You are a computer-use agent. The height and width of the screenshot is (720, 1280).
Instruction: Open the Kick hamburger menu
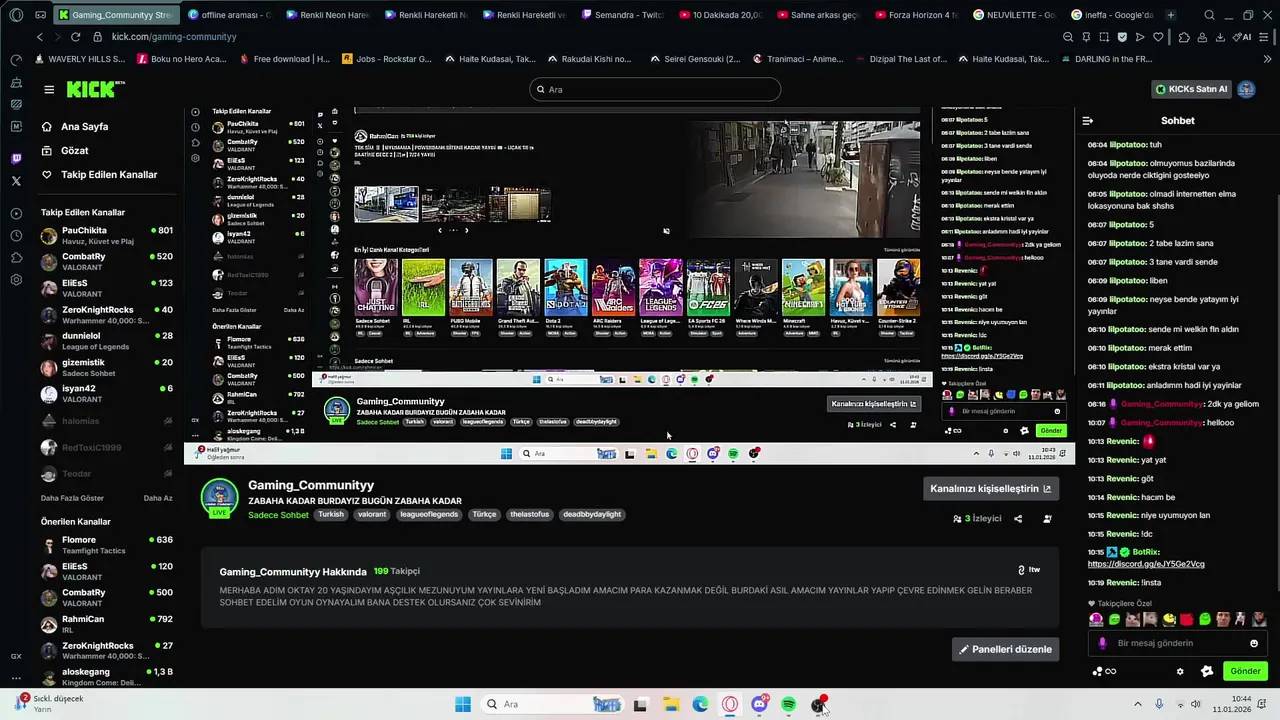click(49, 89)
